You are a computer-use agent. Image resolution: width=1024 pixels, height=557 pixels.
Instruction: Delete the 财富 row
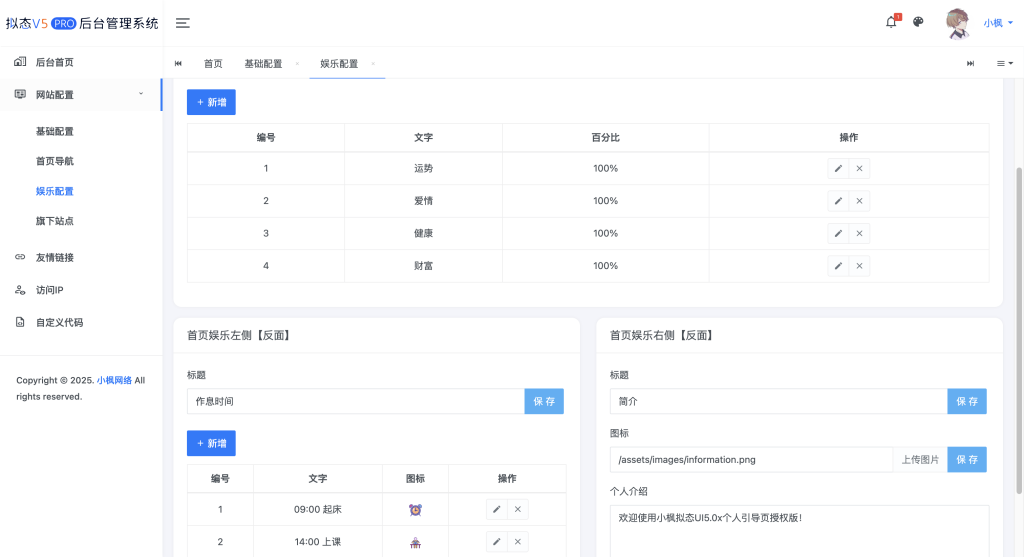859,266
